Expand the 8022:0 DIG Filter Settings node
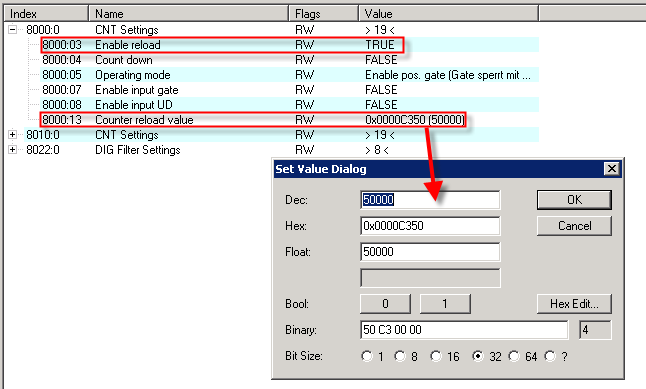646x389 pixels. pos(12,150)
